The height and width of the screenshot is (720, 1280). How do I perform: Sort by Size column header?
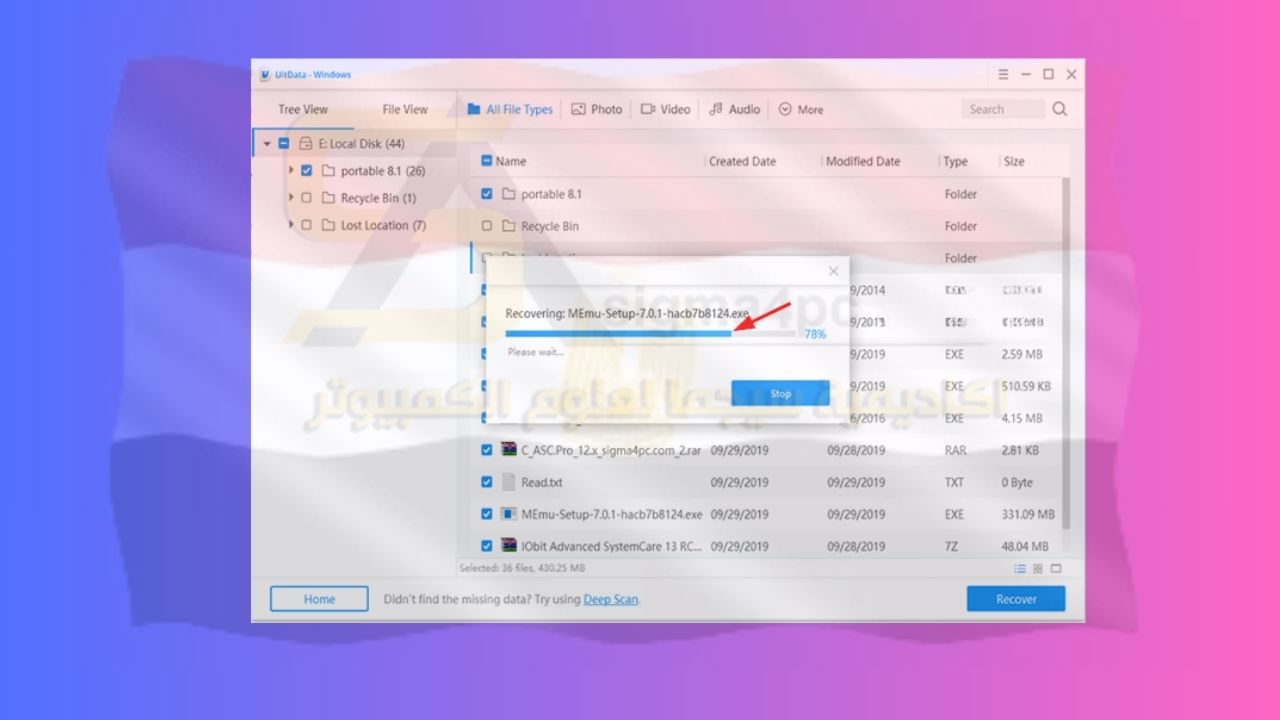tap(1014, 161)
